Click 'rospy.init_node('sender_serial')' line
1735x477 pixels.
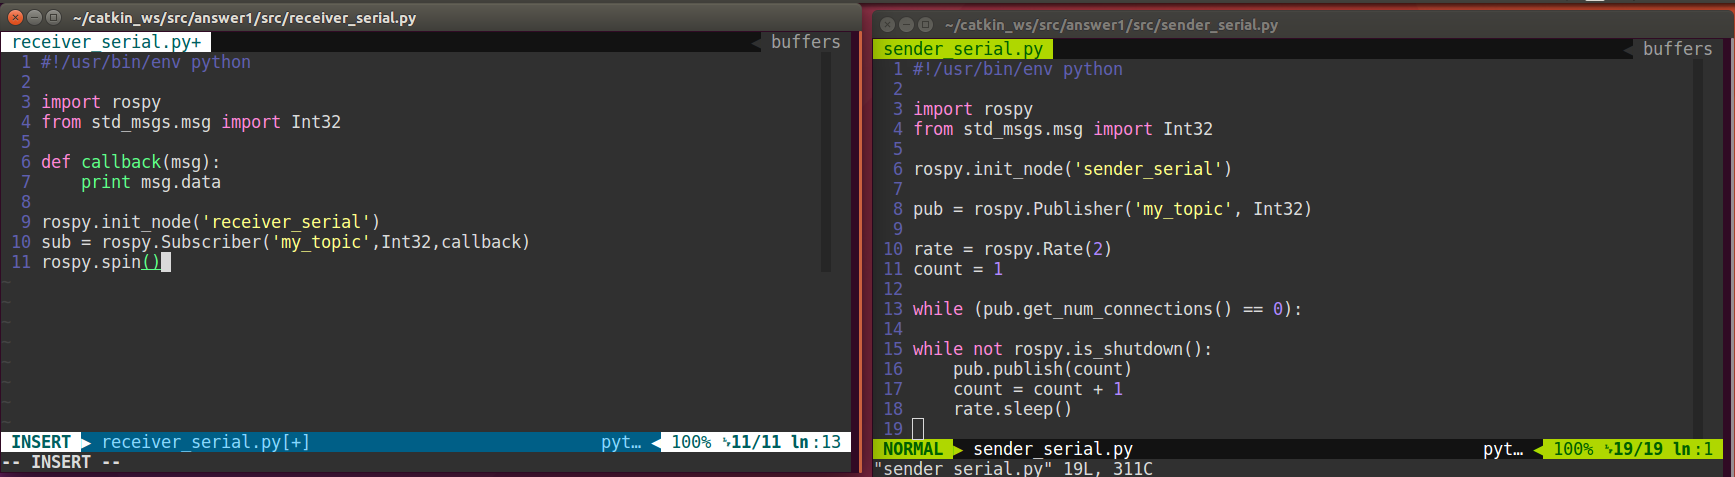click(1073, 169)
